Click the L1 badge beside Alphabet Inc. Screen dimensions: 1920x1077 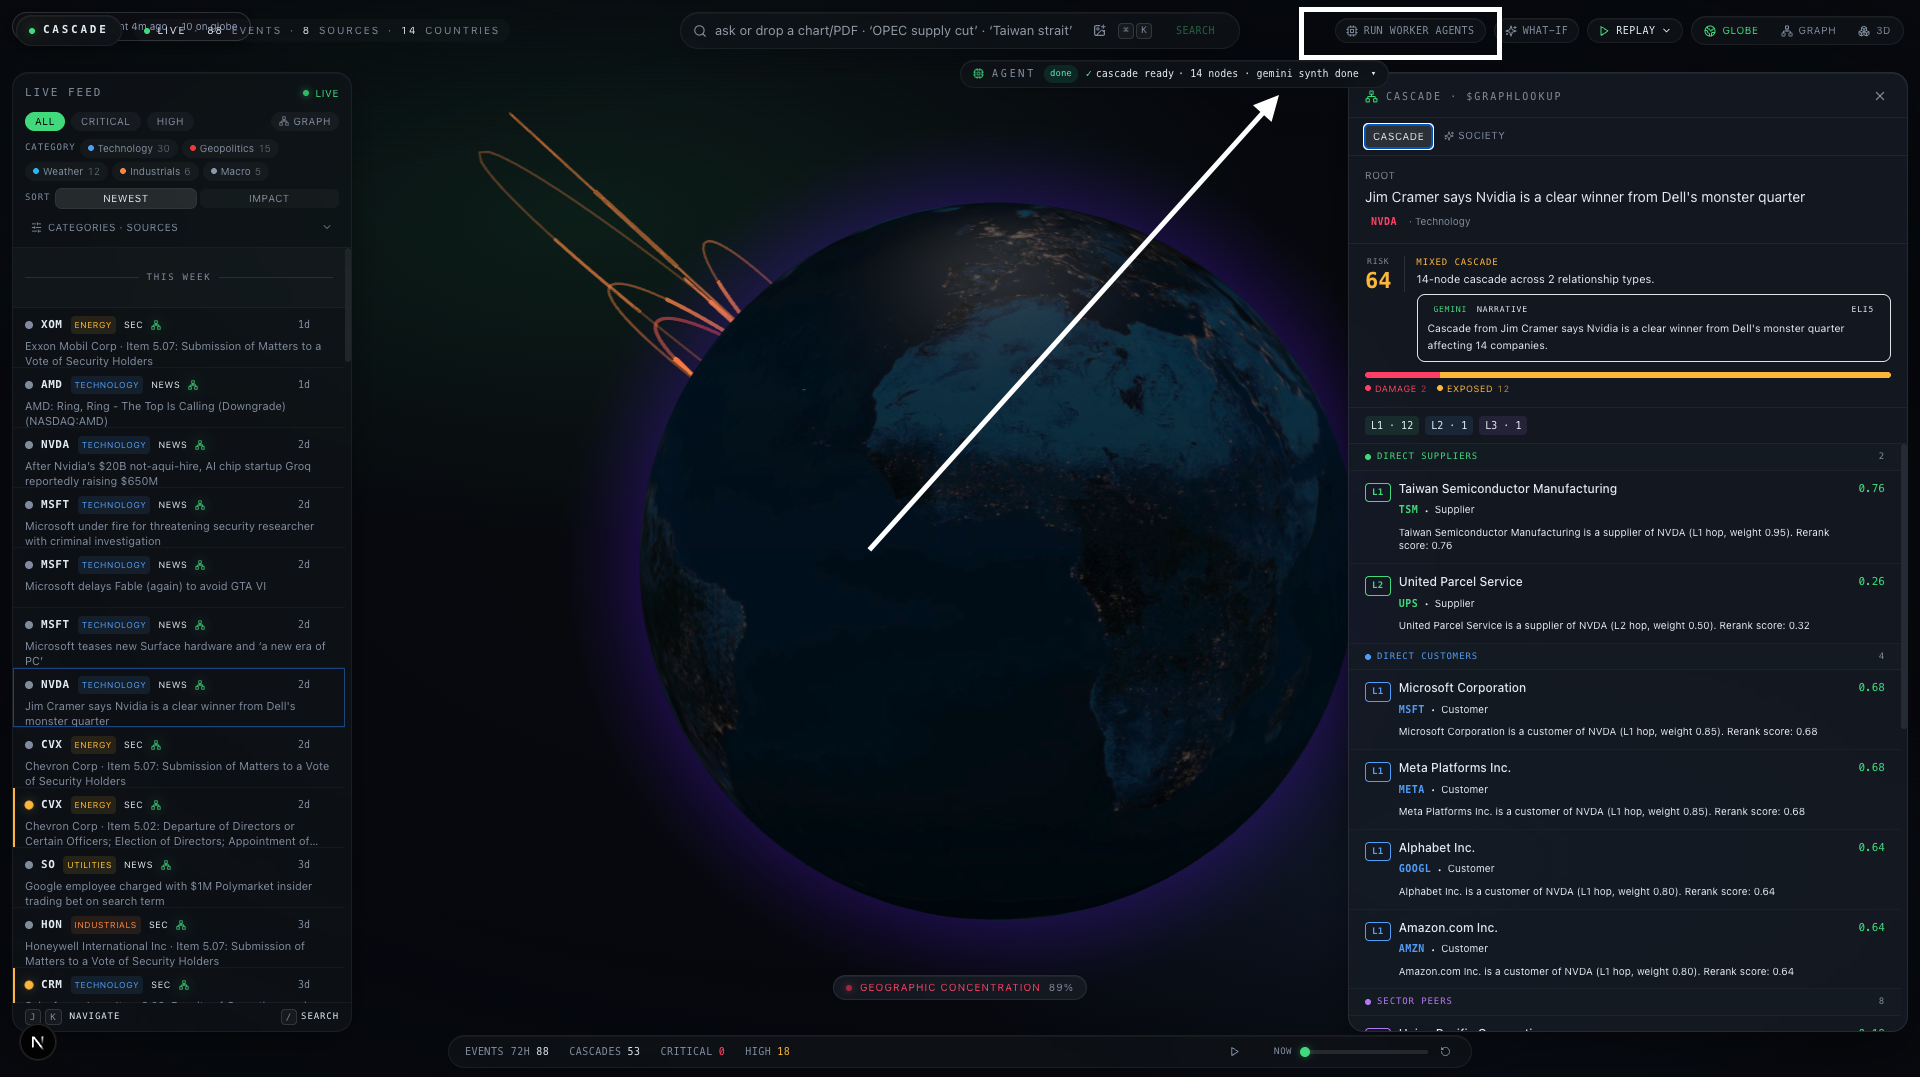coord(1378,851)
